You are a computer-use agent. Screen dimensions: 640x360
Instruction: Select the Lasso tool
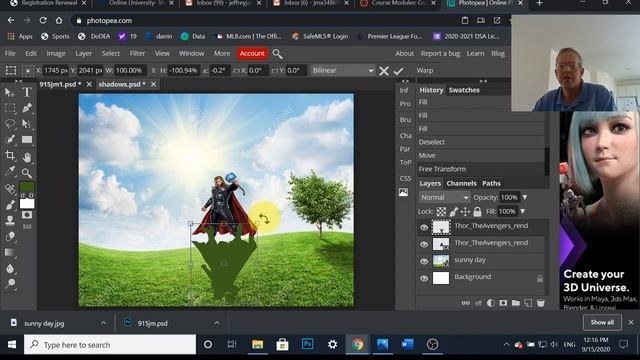click(10, 124)
